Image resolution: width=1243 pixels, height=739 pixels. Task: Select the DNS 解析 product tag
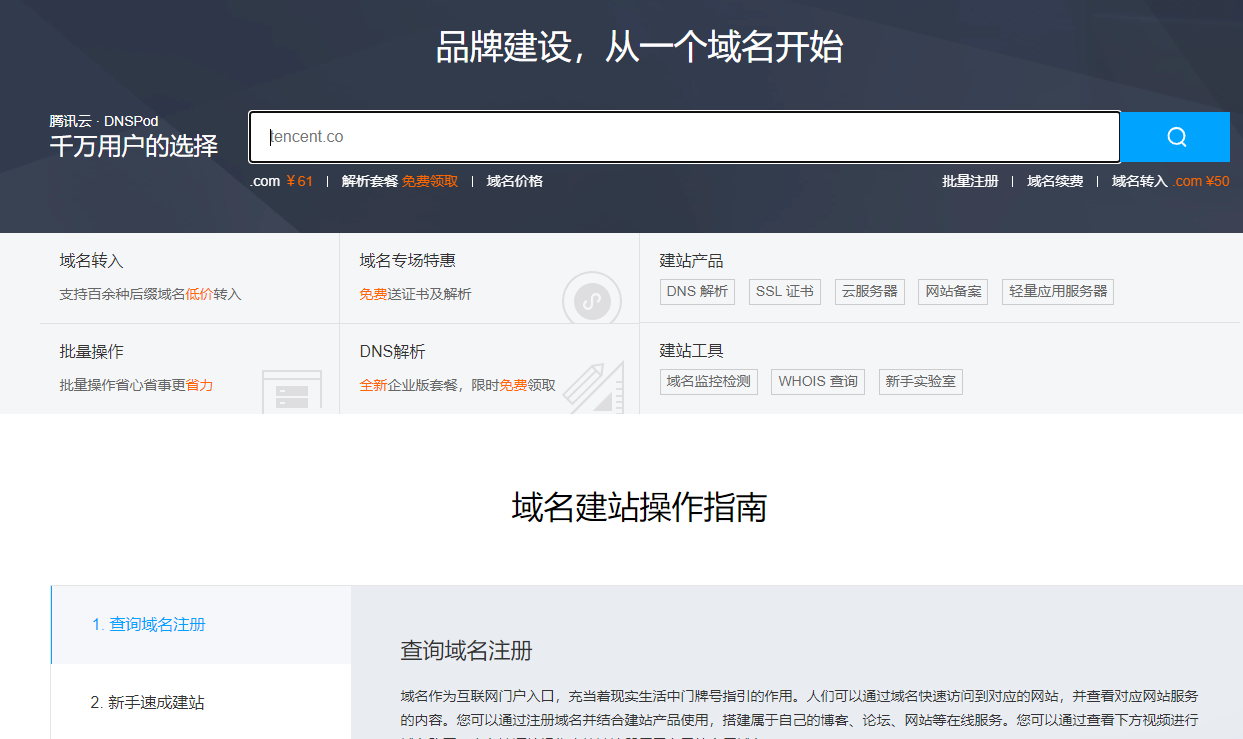click(x=697, y=292)
